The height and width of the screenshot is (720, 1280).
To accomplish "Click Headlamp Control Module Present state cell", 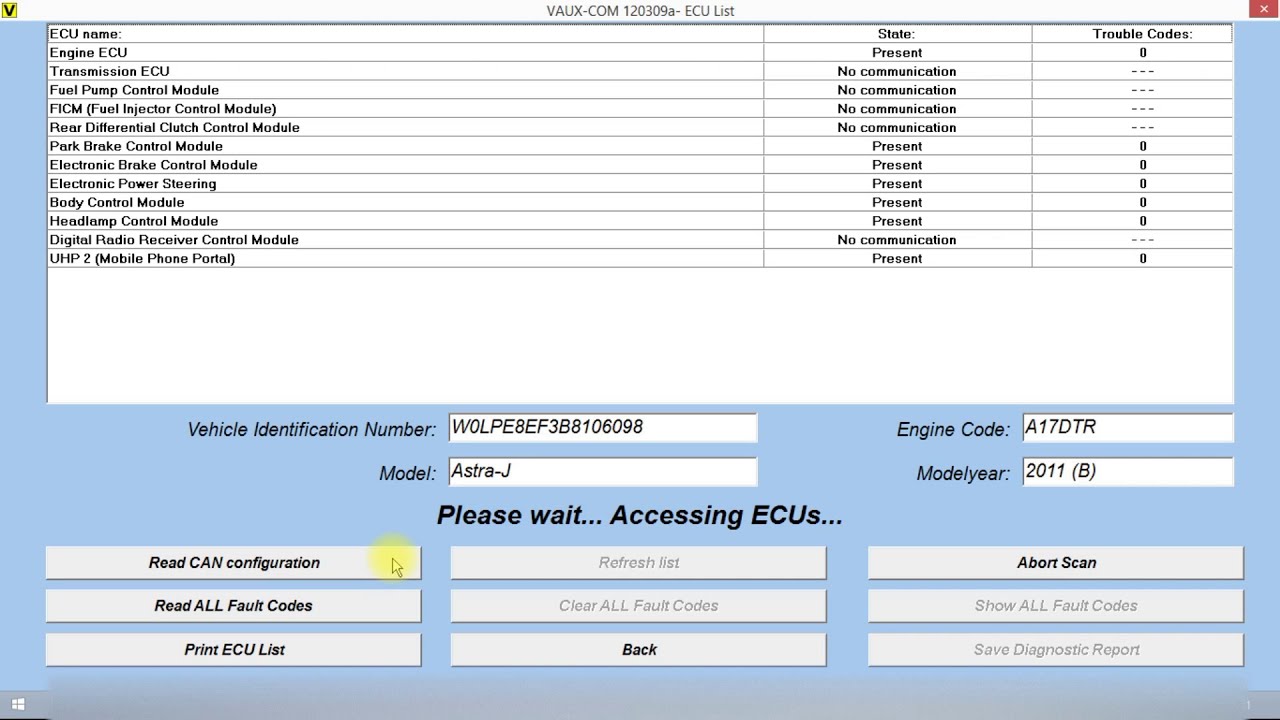I will click(897, 221).
